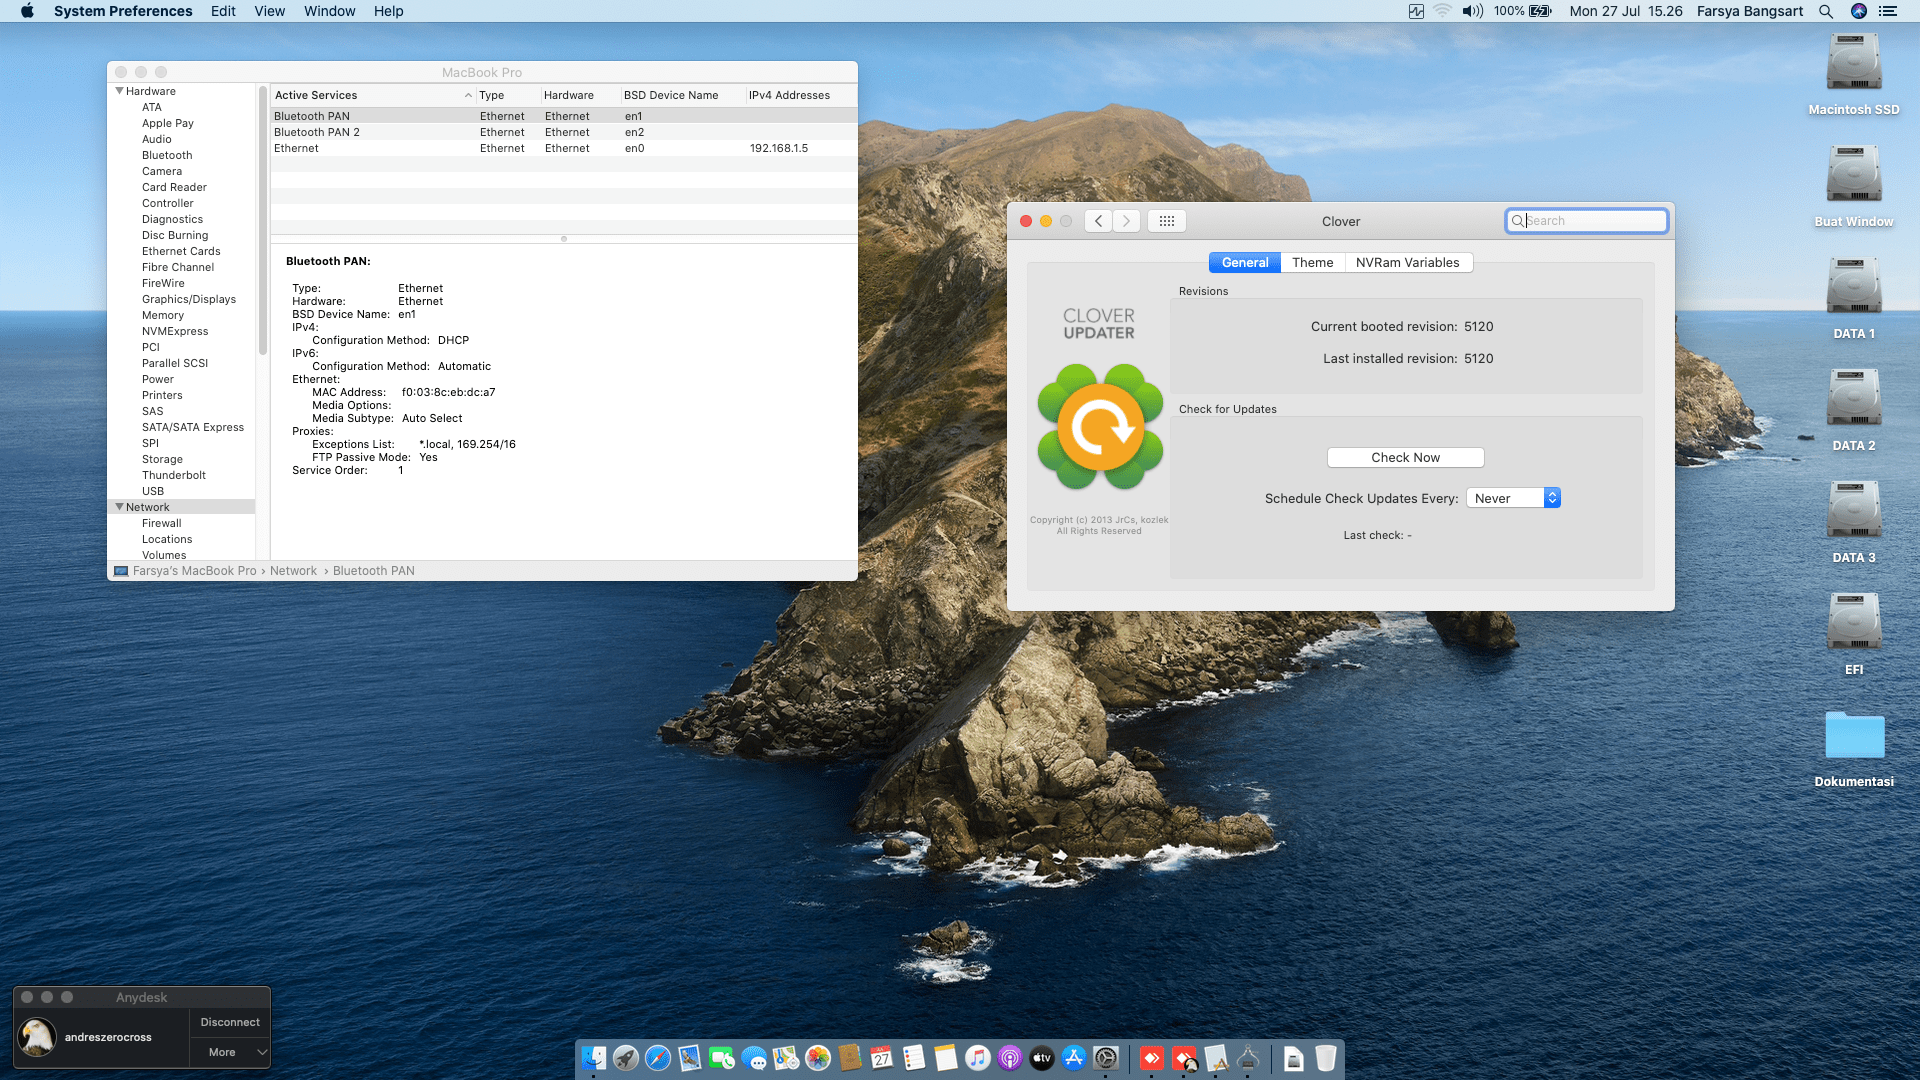Screen dimensions: 1920x1080
Task: Open the View menu
Action: [270, 11]
